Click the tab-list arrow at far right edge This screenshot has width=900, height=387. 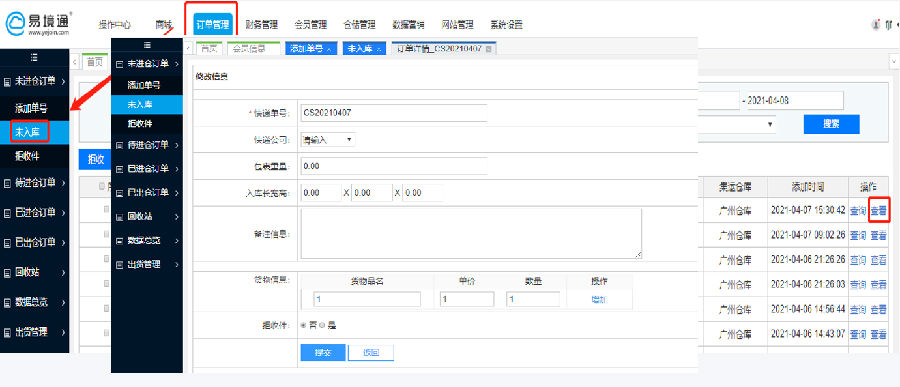tap(894, 61)
